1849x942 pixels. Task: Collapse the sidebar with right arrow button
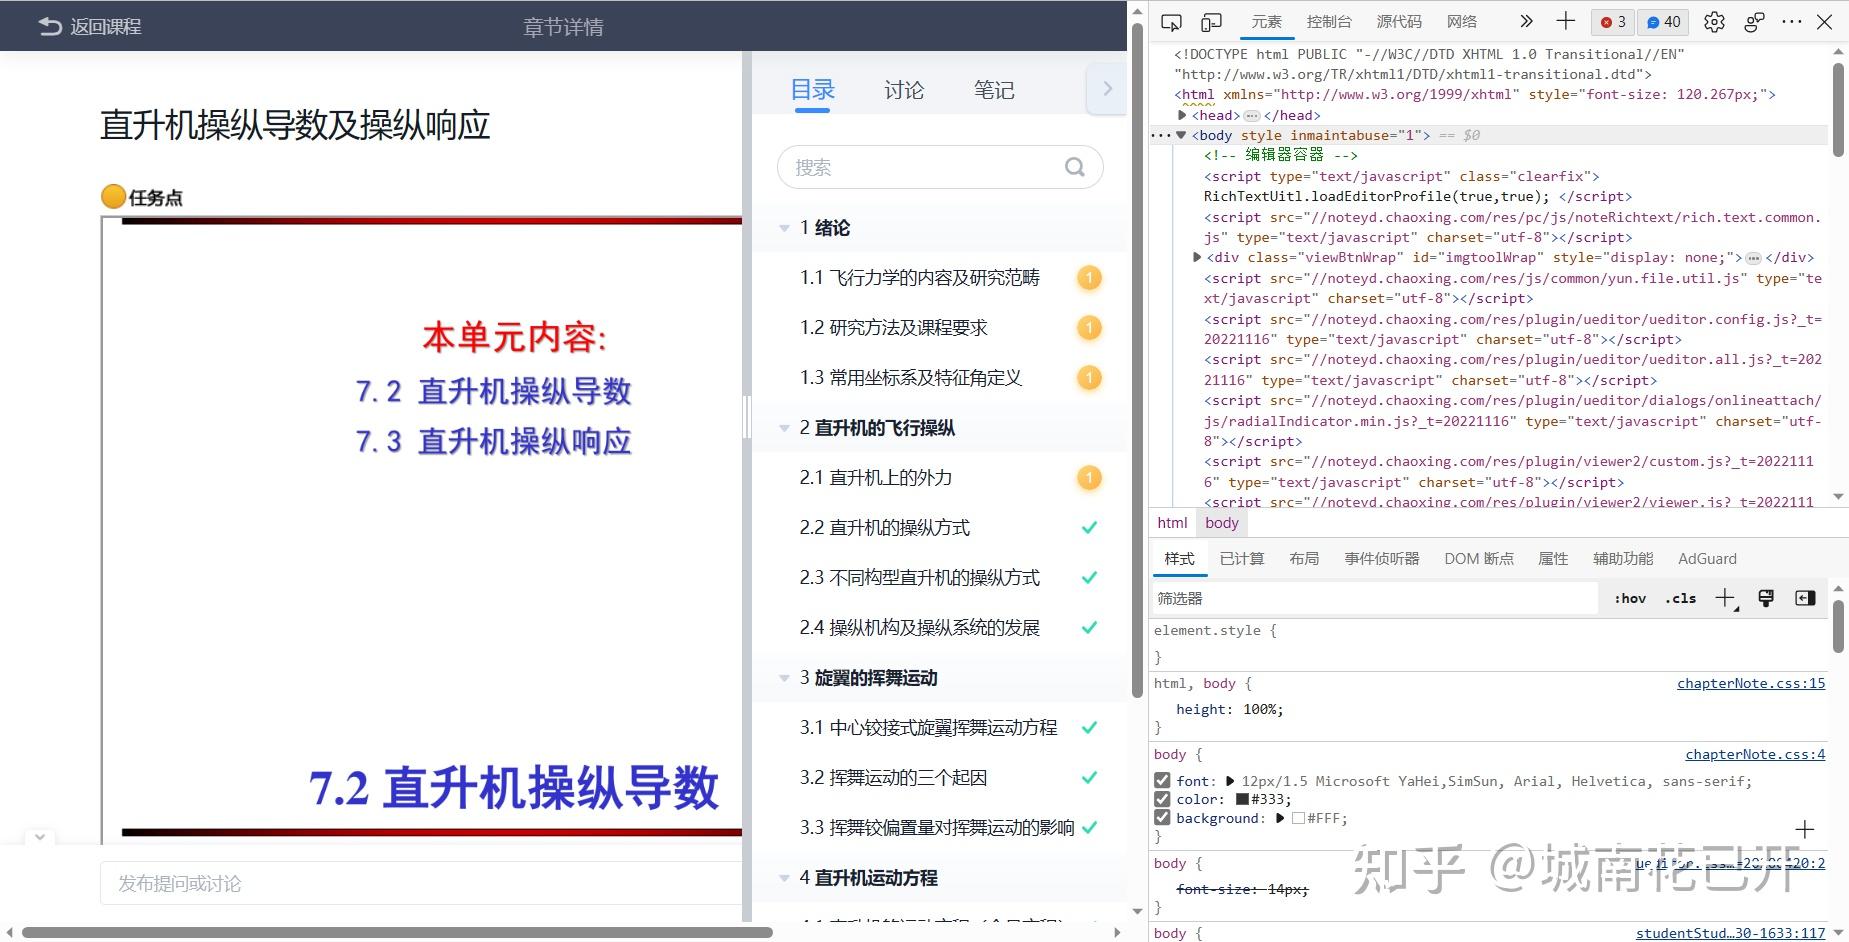[1106, 89]
